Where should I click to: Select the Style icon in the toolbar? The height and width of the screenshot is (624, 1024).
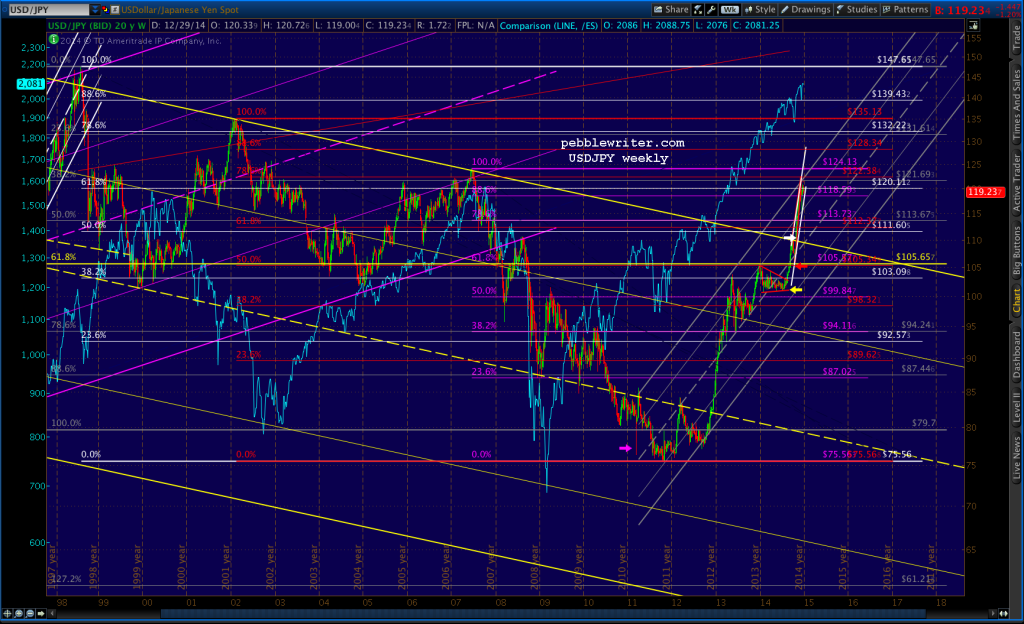(x=764, y=7)
